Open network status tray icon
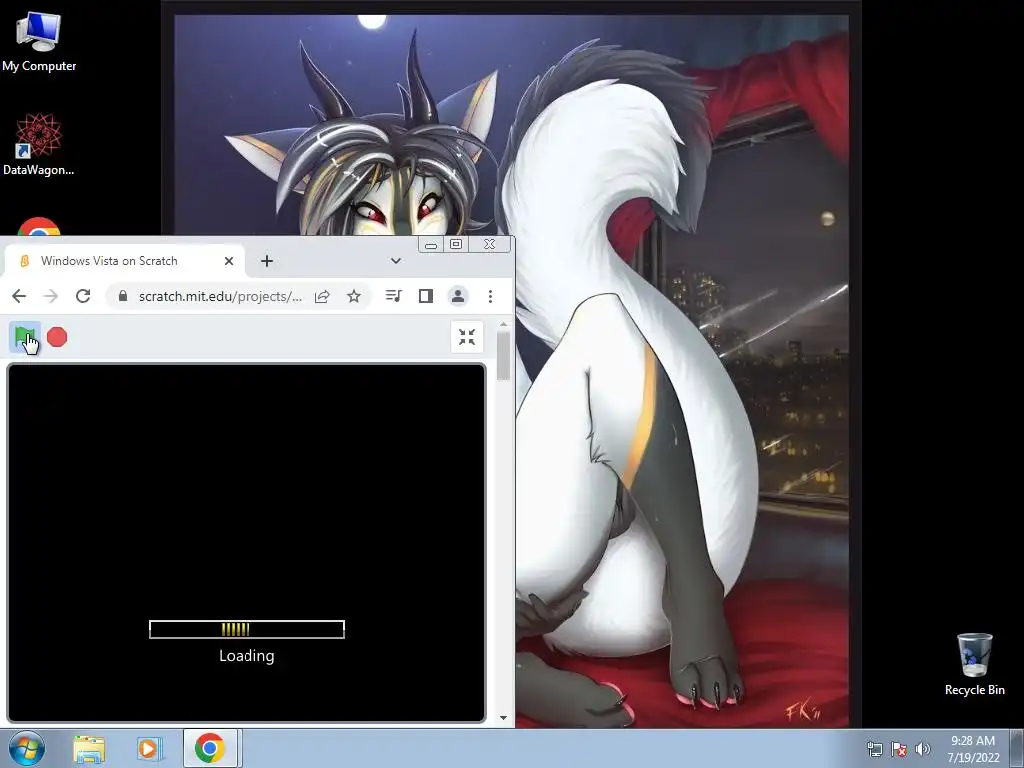This screenshot has height=768, width=1024. 874,749
